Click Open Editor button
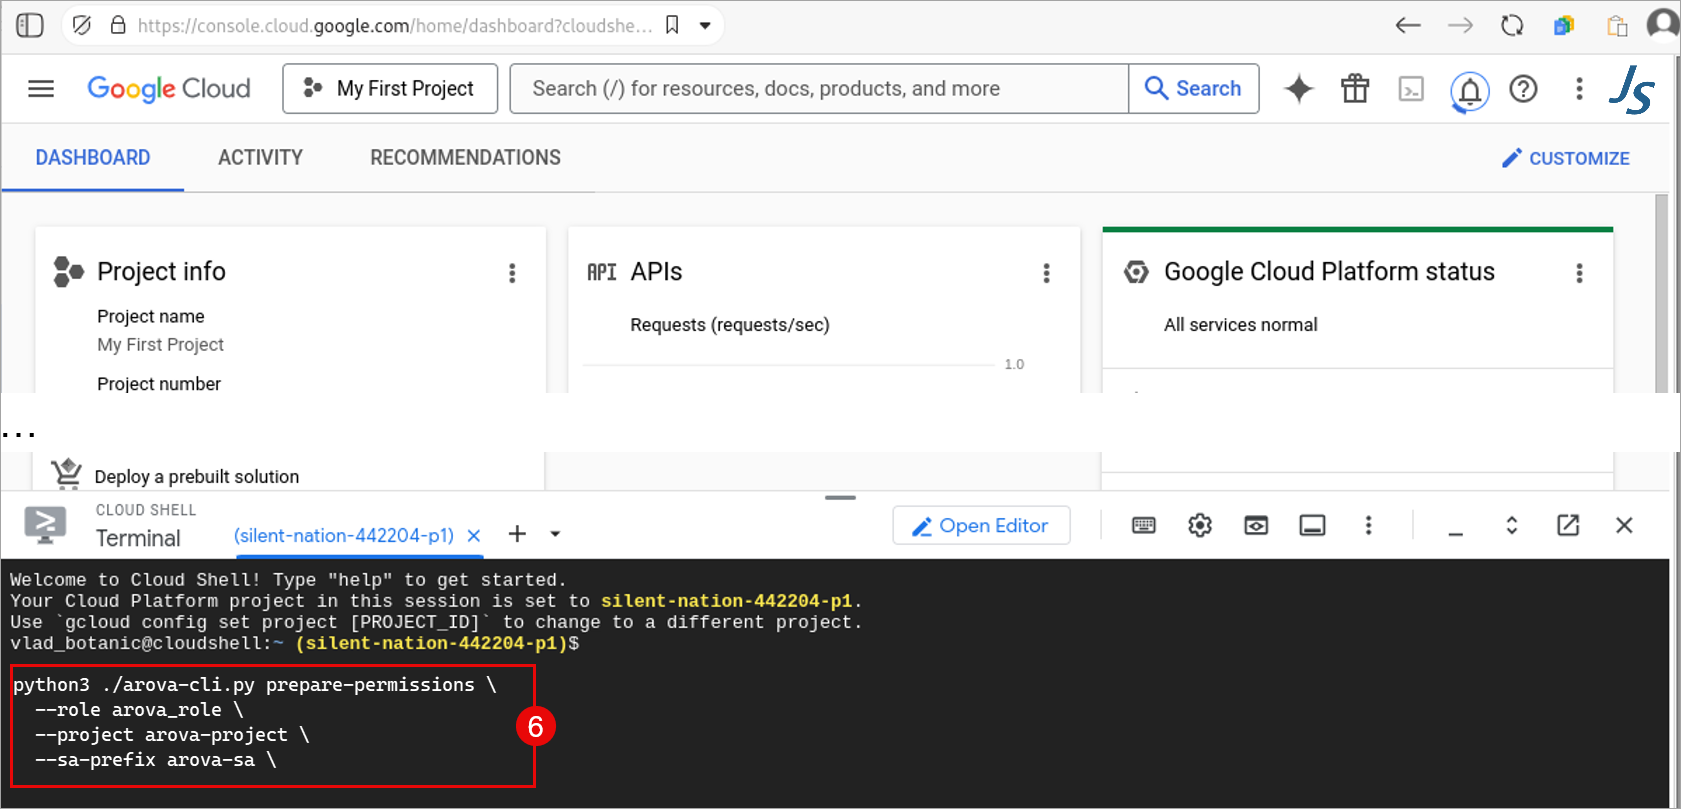Viewport: 1681px width, 809px height. pyautogui.click(x=981, y=526)
